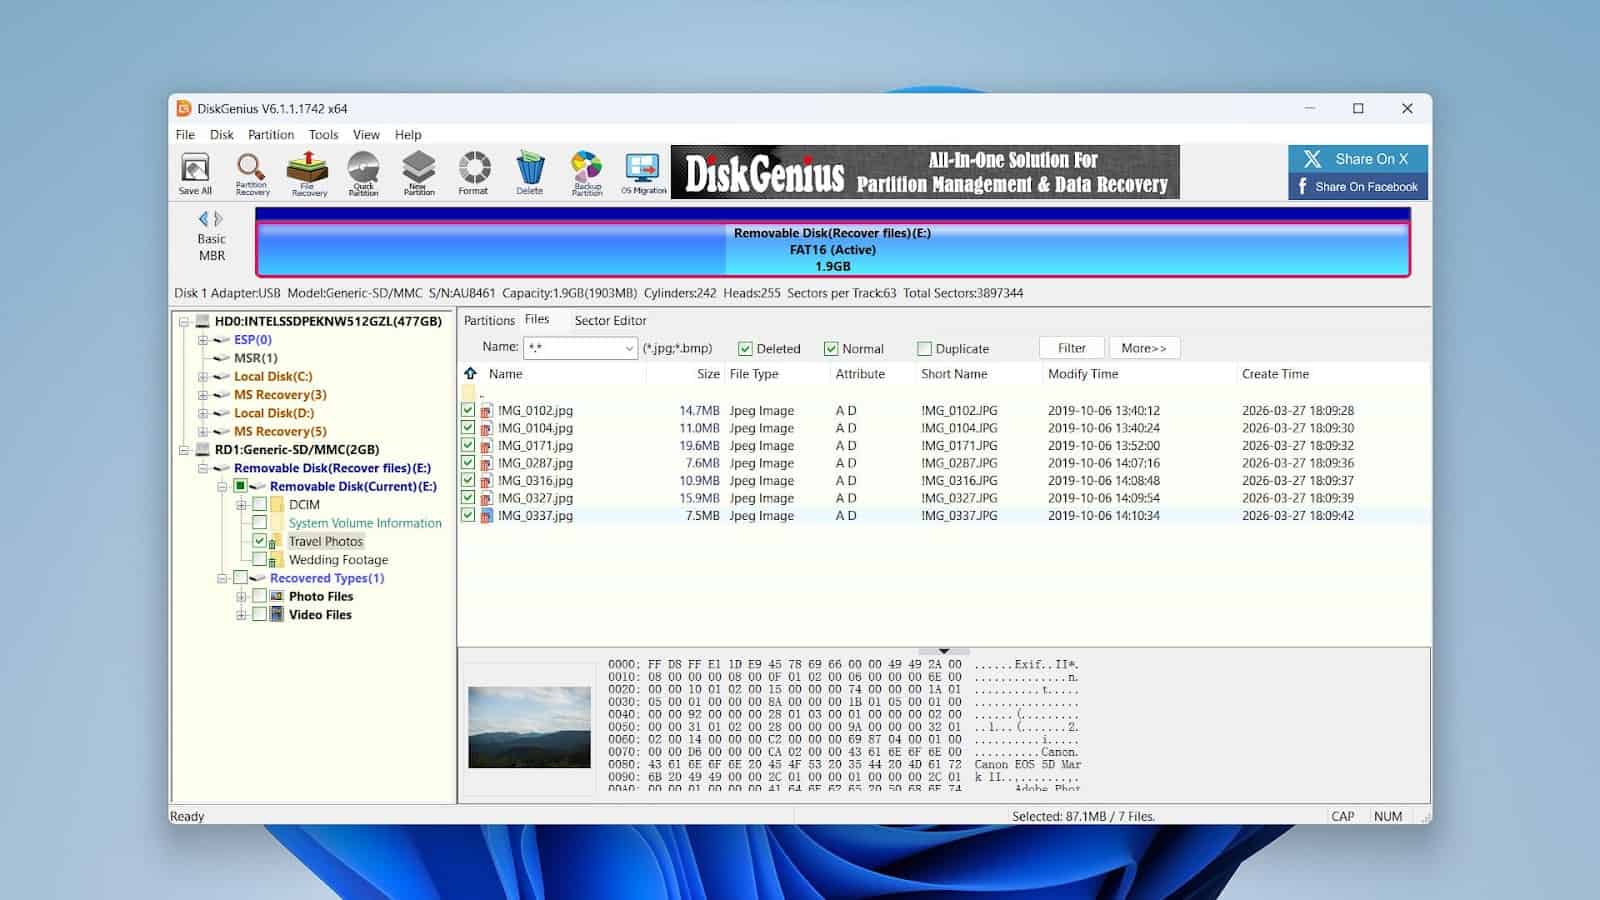Image resolution: width=1600 pixels, height=900 pixels.
Task: Click Share On X button
Action: 1358,159
